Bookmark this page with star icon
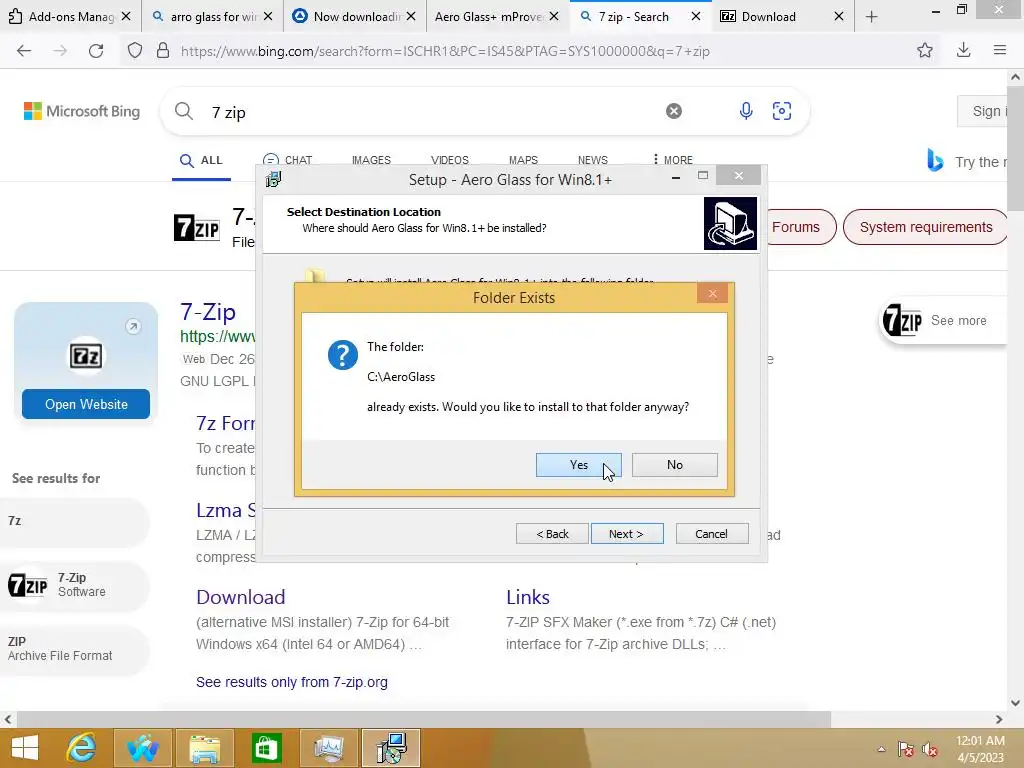Viewport: 1024px width, 768px height. coord(925,50)
